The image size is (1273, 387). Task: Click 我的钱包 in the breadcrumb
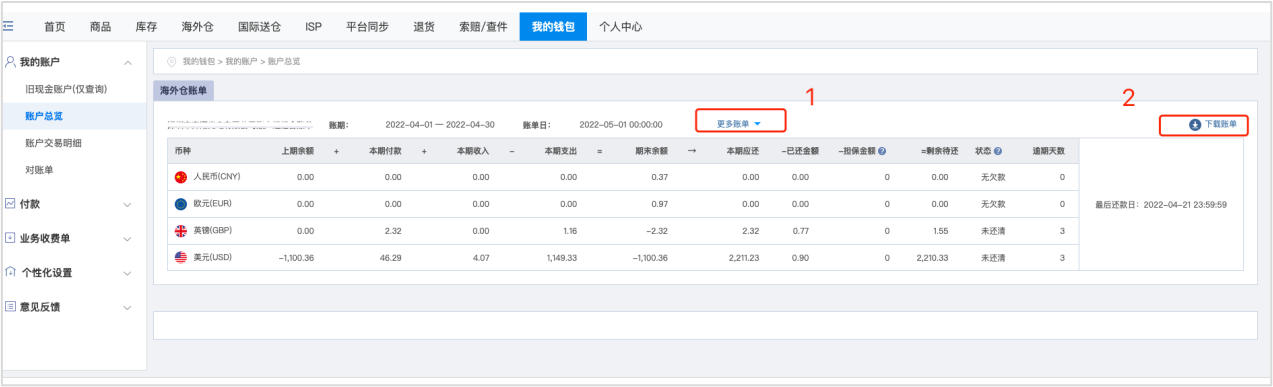[x=199, y=61]
